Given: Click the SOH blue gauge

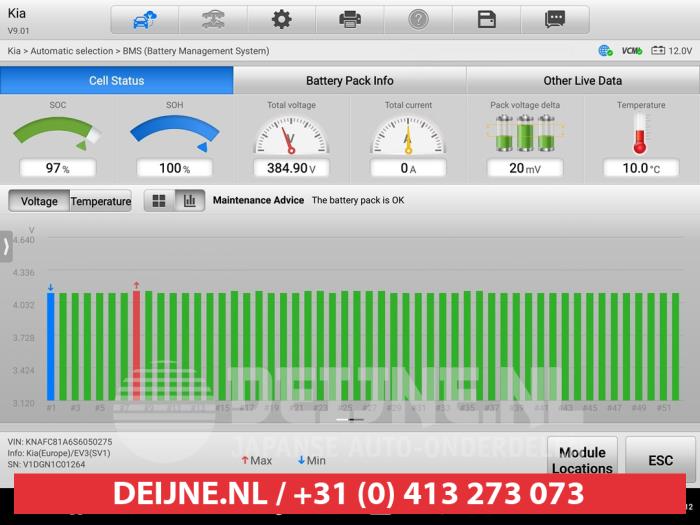Looking at the screenshot, I should coord(175,133).
